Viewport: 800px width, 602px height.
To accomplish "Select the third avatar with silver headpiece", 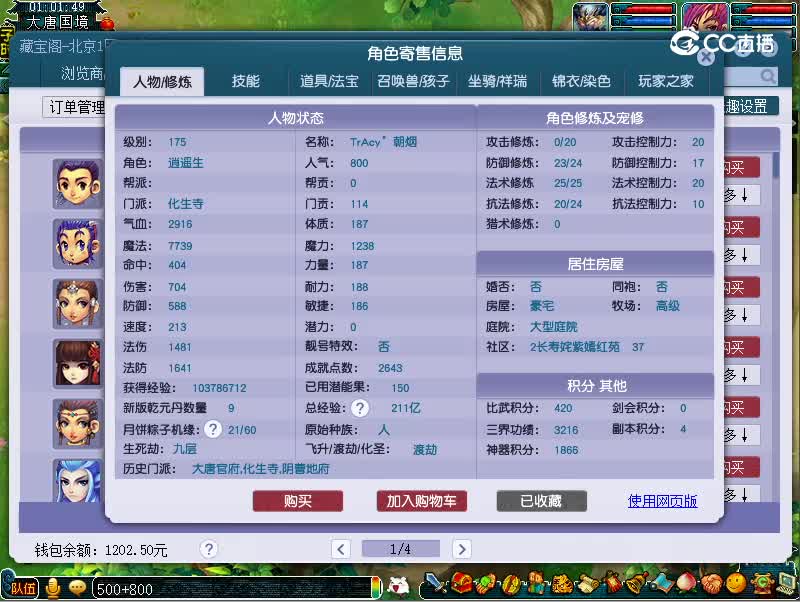I will (x=78, y=304).
